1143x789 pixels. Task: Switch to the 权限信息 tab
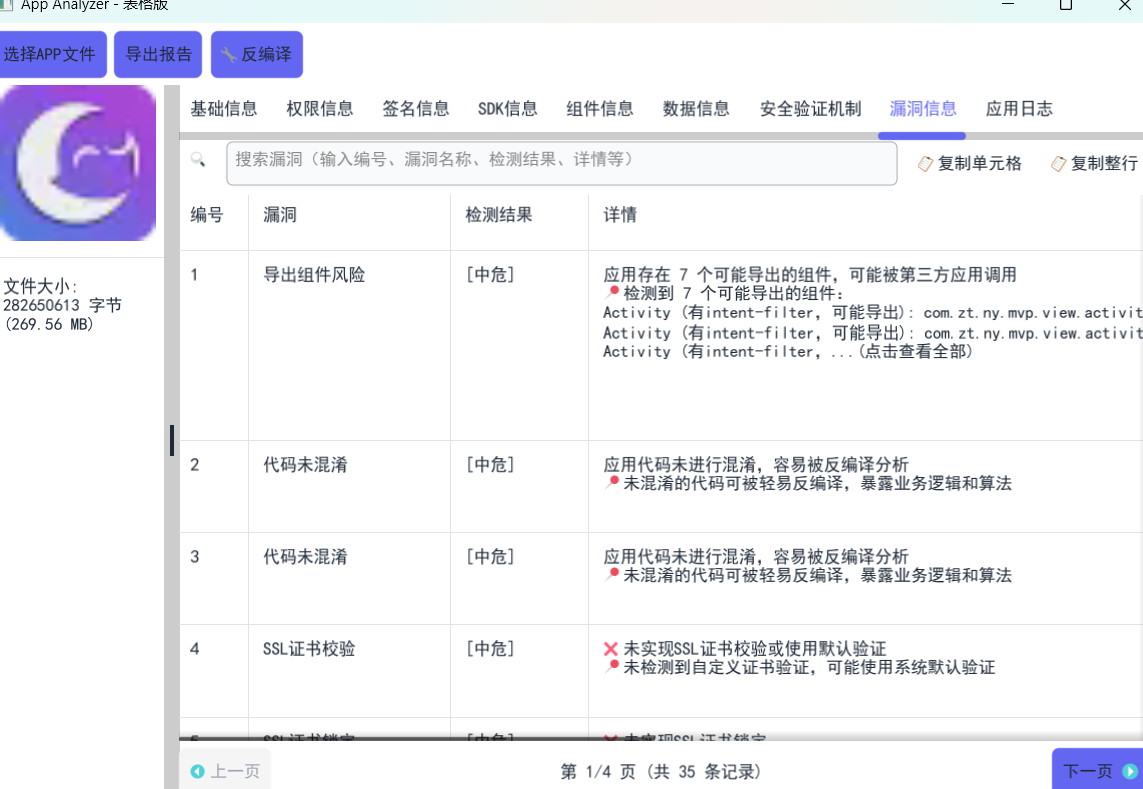coord(319,109)
